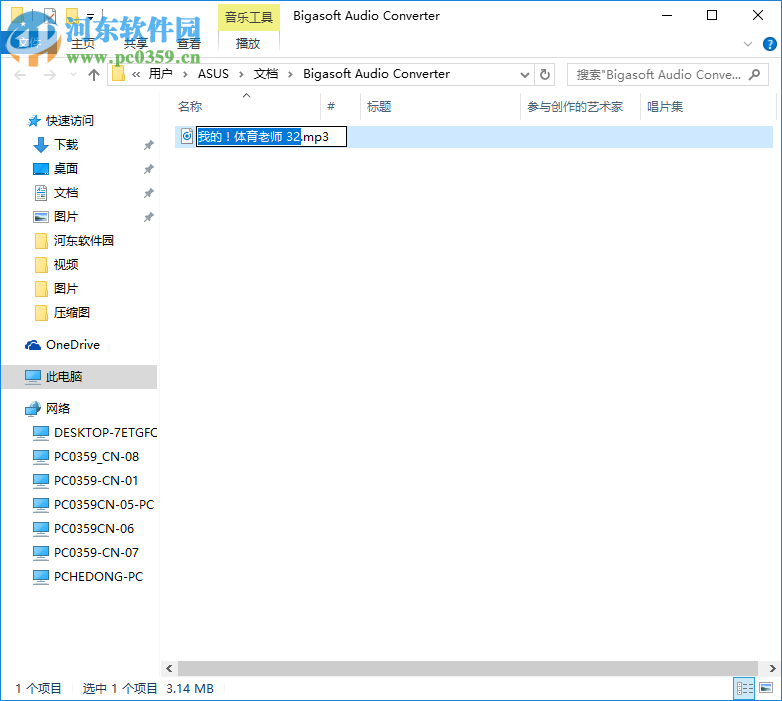The height and width of the screenshot is (701, 782).
Task: Click the filename rename text box
Action: tap(271, 137)
